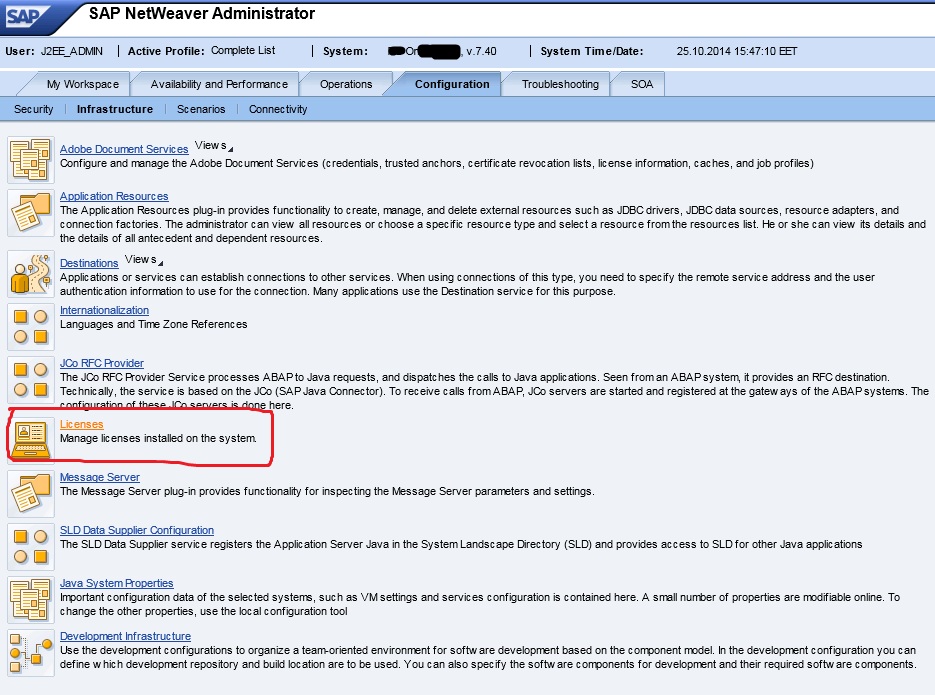Click 'Manage licenses installed on the system' text
This screenshot has height=695, width=935.
(158, 438)
